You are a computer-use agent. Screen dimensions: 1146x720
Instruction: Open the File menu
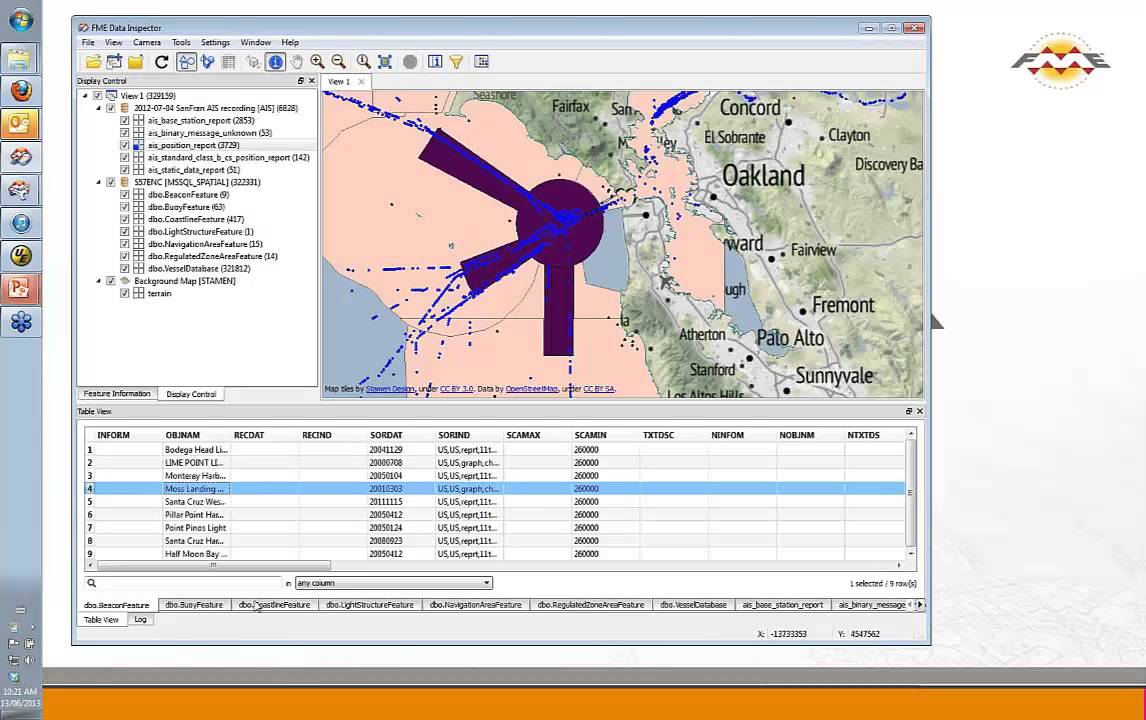coord(88,42)
